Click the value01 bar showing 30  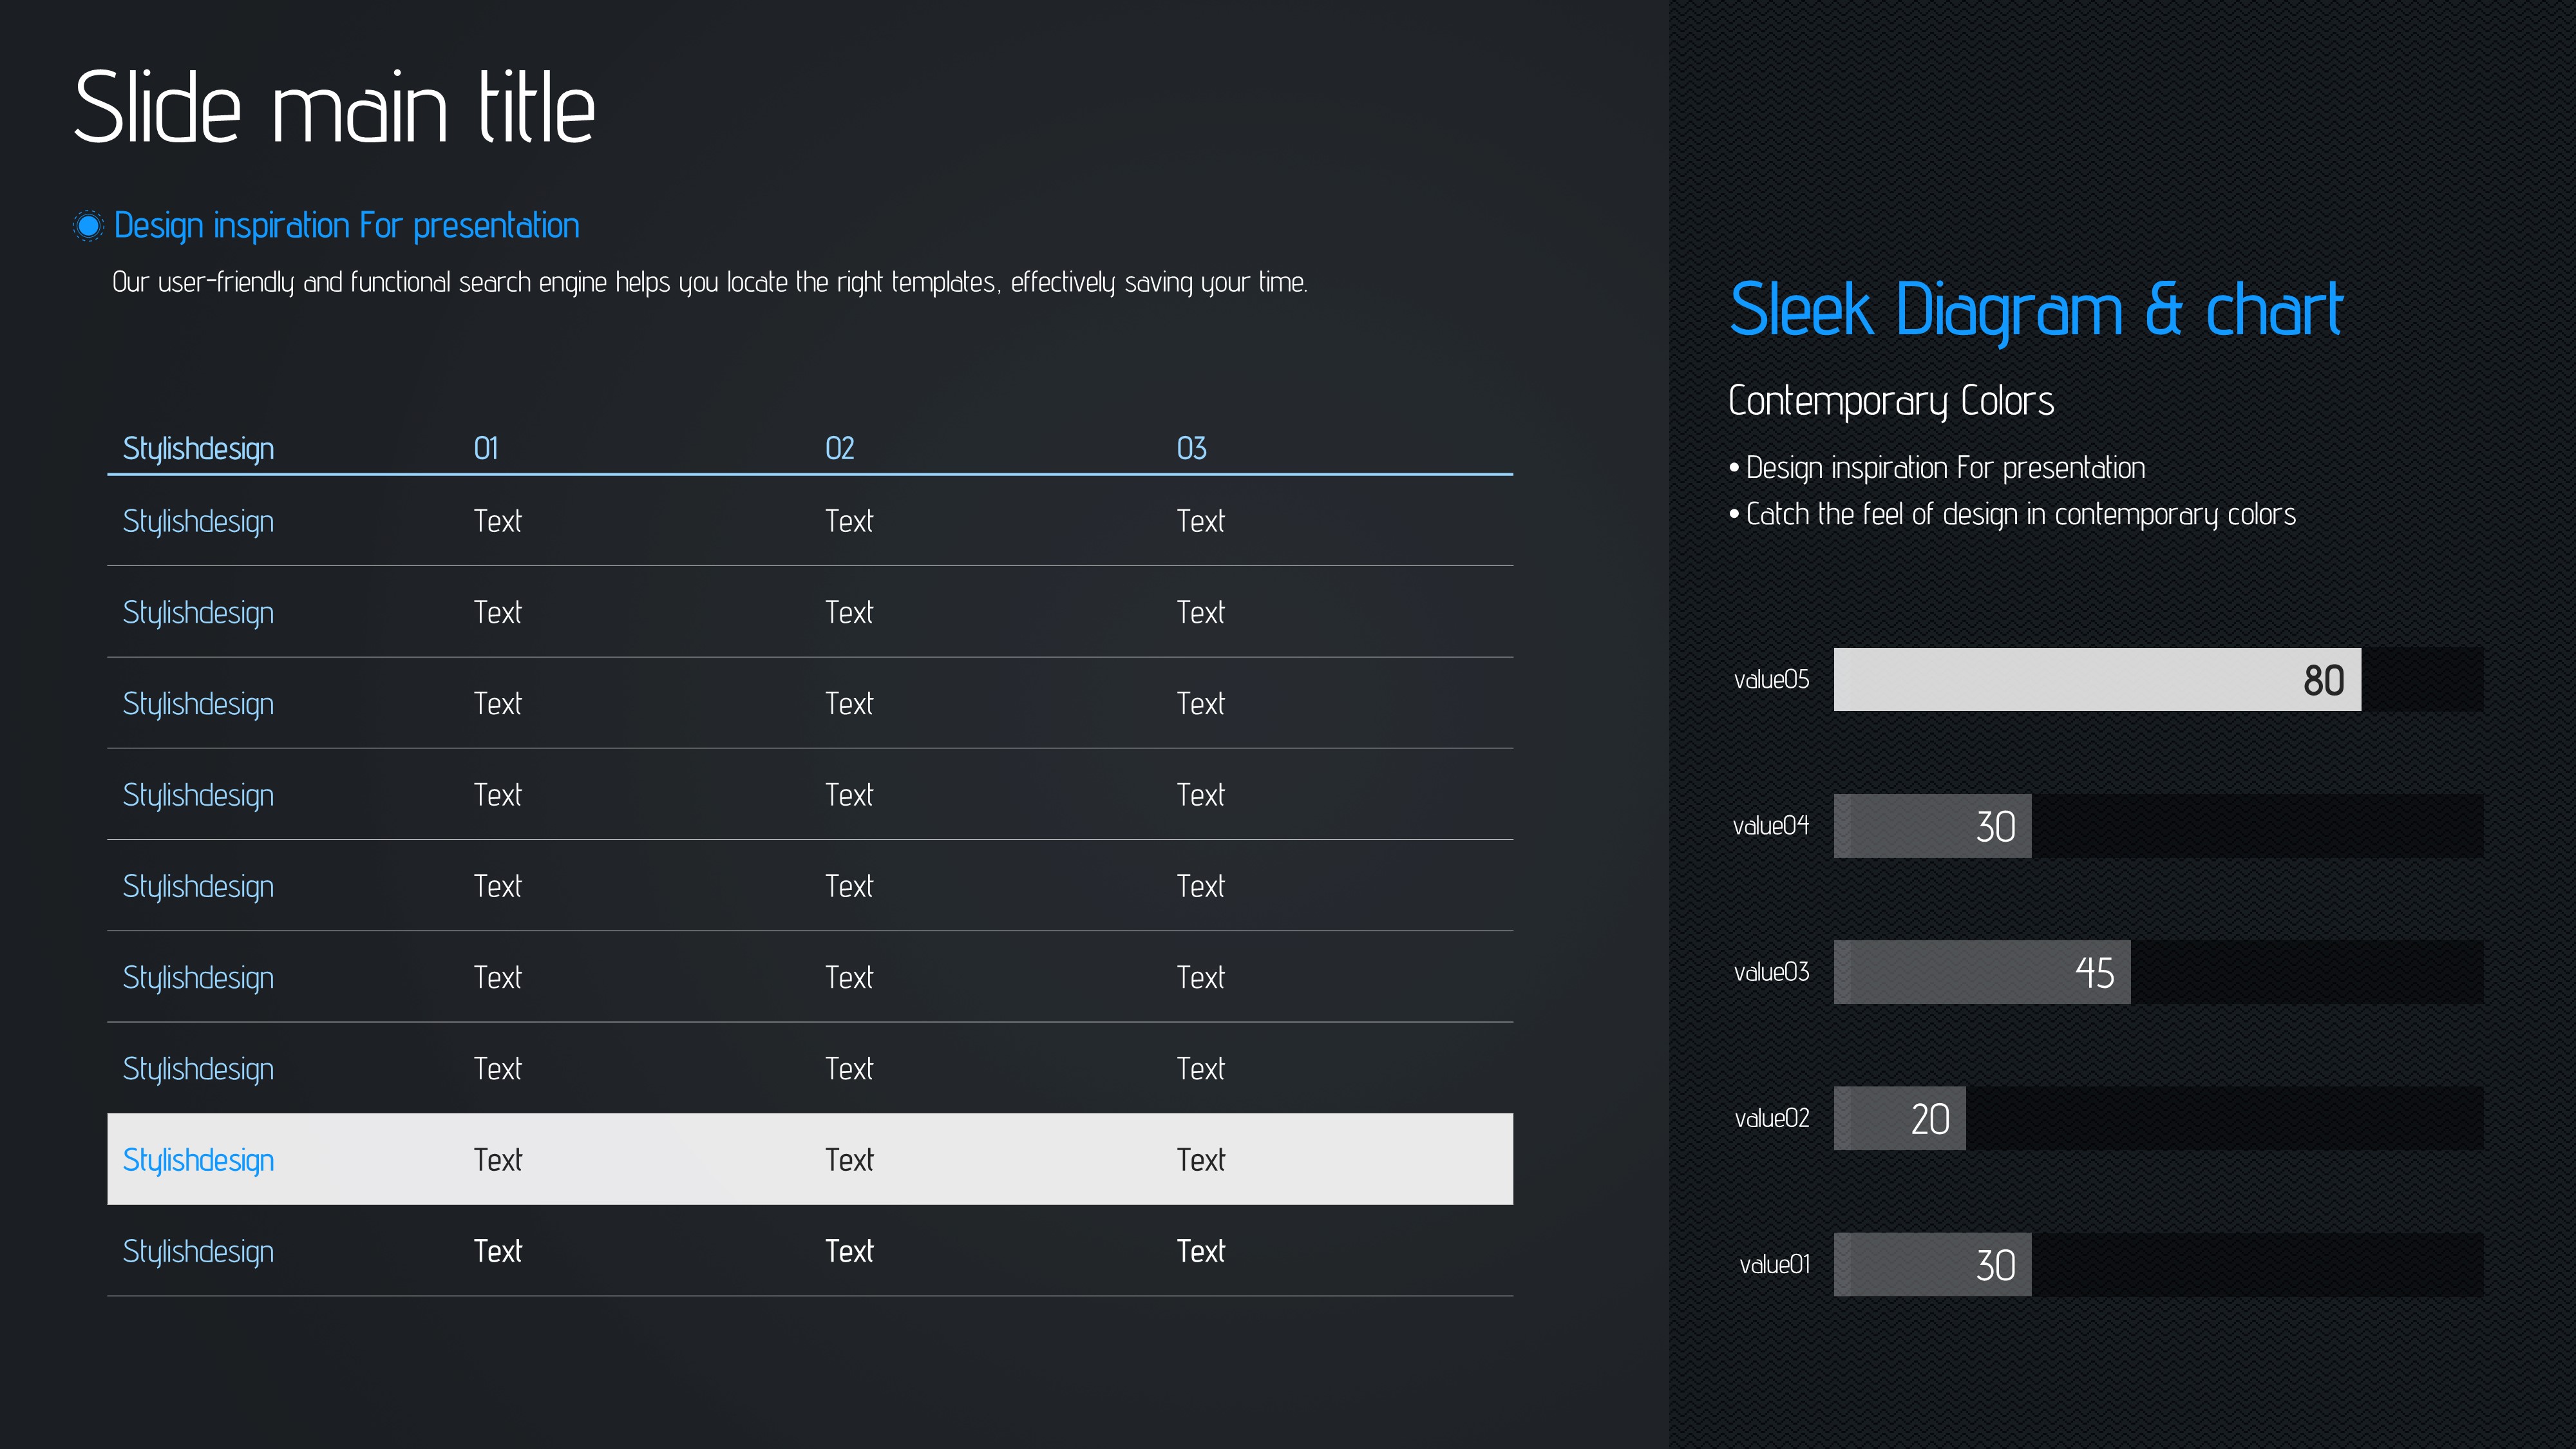click(x=1932, y=1265)
